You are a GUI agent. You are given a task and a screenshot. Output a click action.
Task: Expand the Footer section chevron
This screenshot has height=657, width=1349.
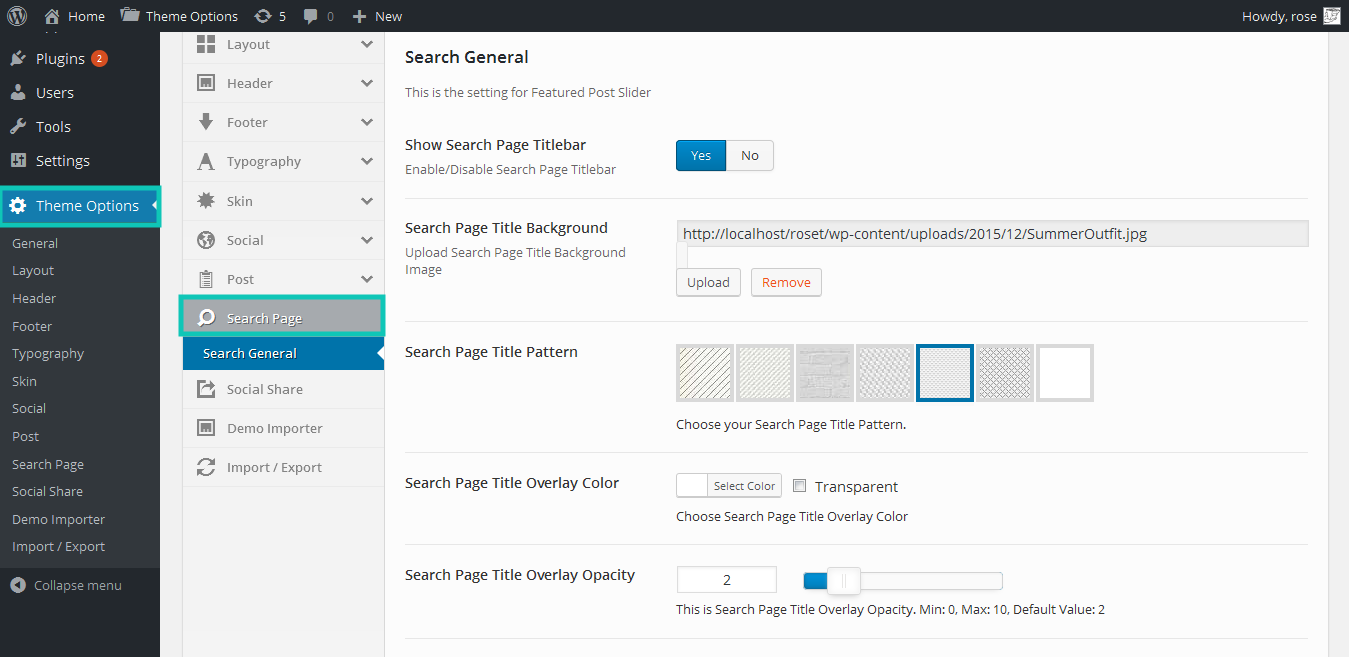(367, 122)
